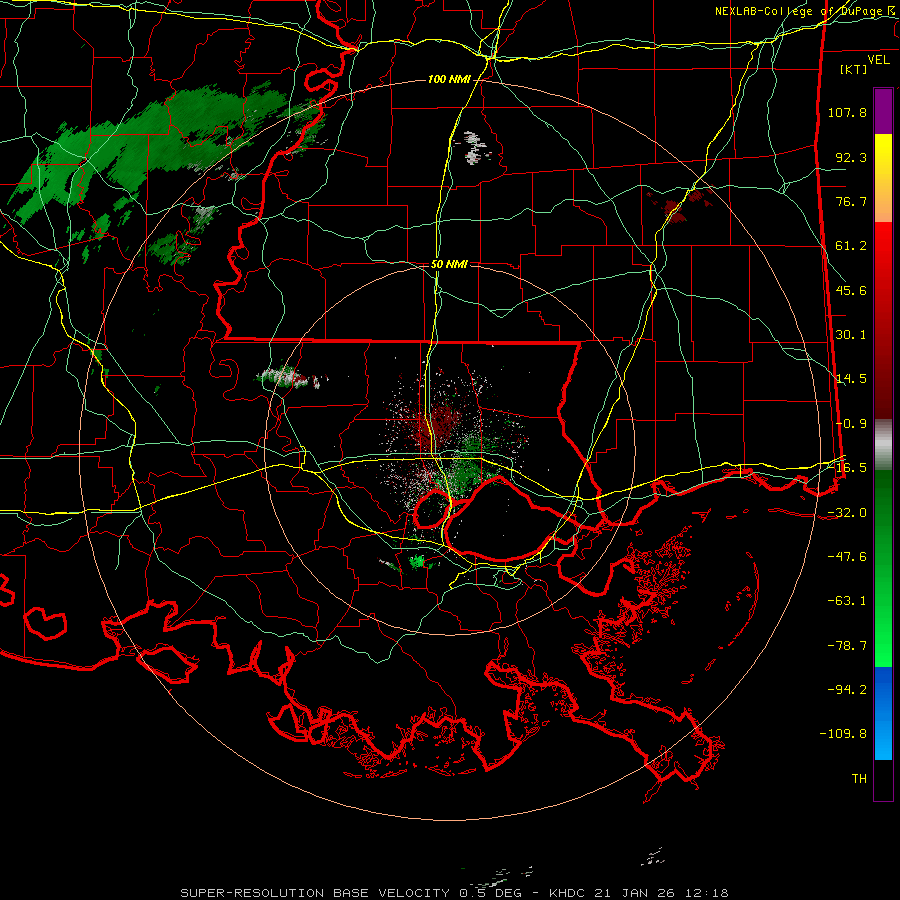Select the 61.2 velocity scale value
900x900 pixels.
pyautogui.click(x=851, y=246)
